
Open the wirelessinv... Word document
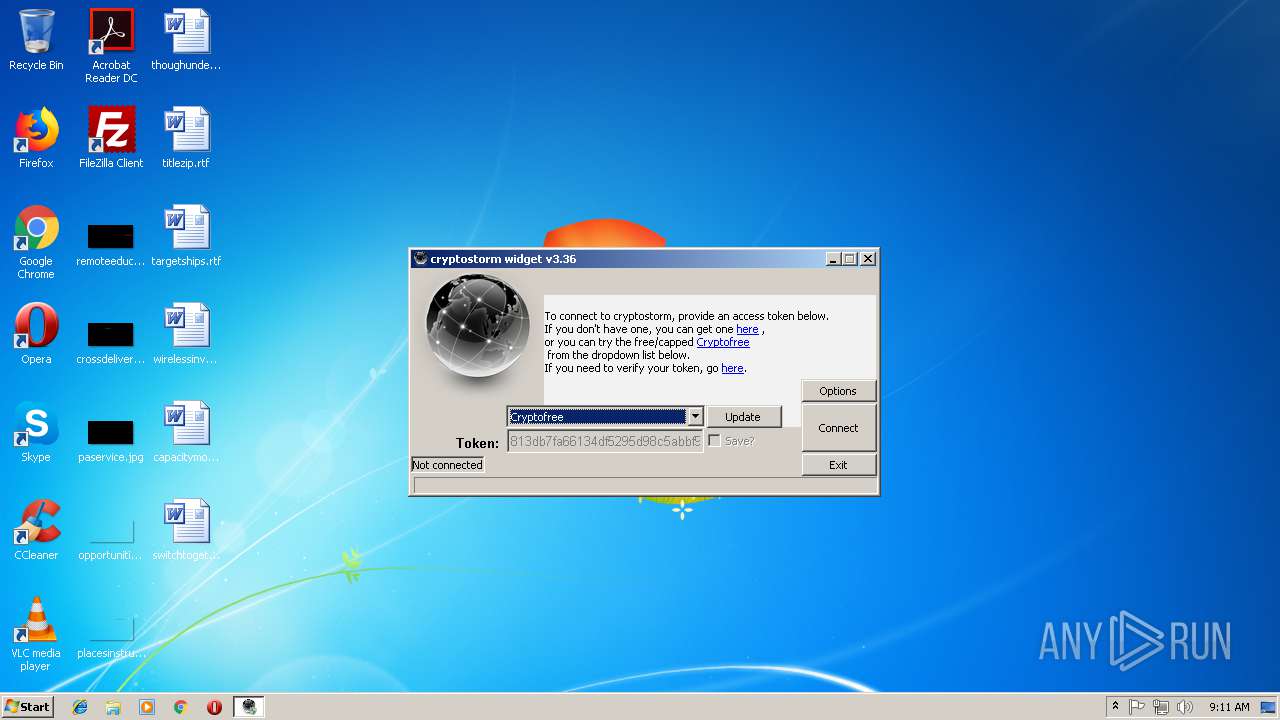(186, 334)
